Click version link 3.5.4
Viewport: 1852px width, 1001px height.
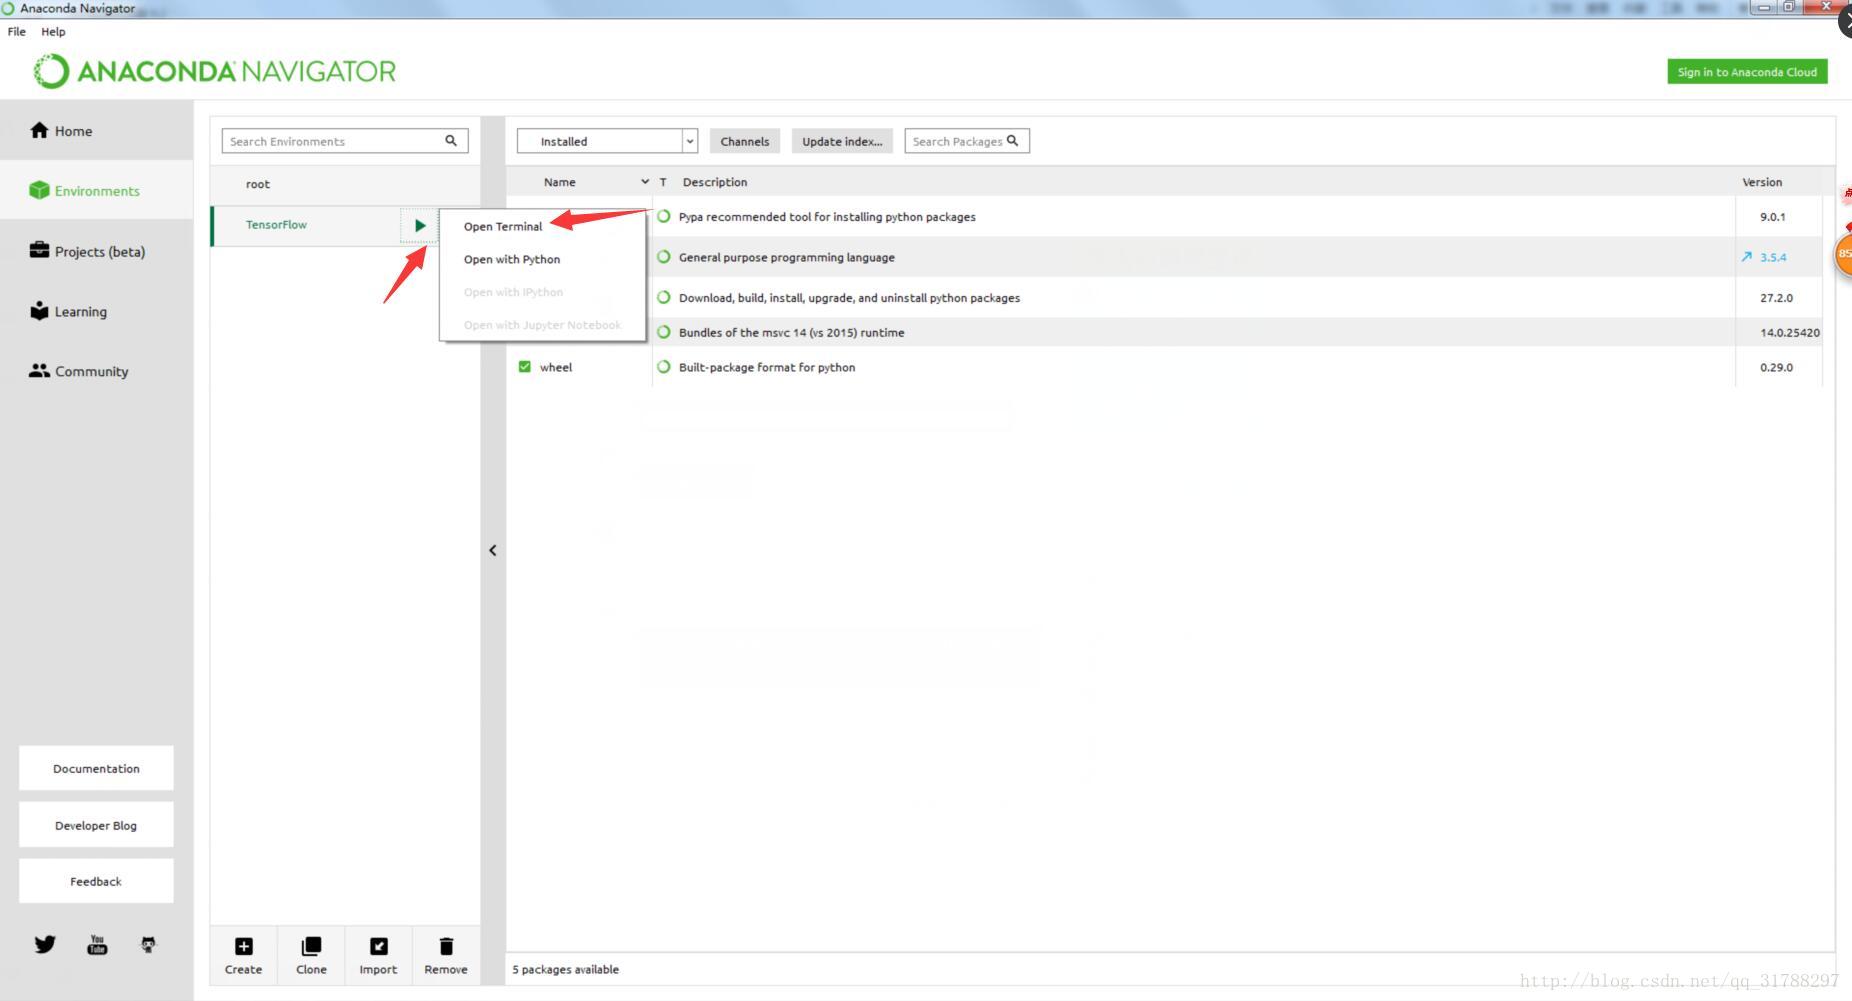click(x=1773, y=257)
